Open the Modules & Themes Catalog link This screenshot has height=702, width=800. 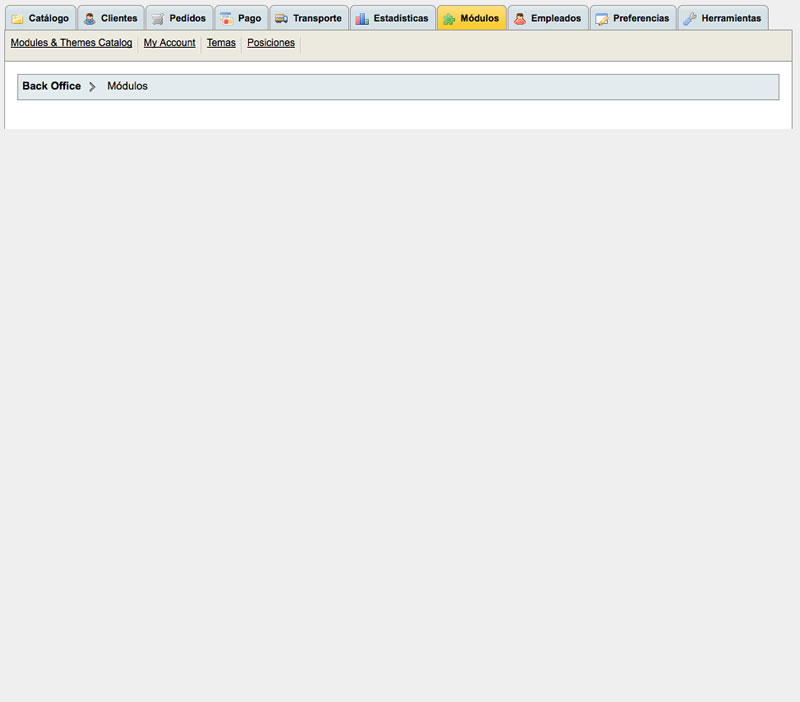click(x=71, y=44)
